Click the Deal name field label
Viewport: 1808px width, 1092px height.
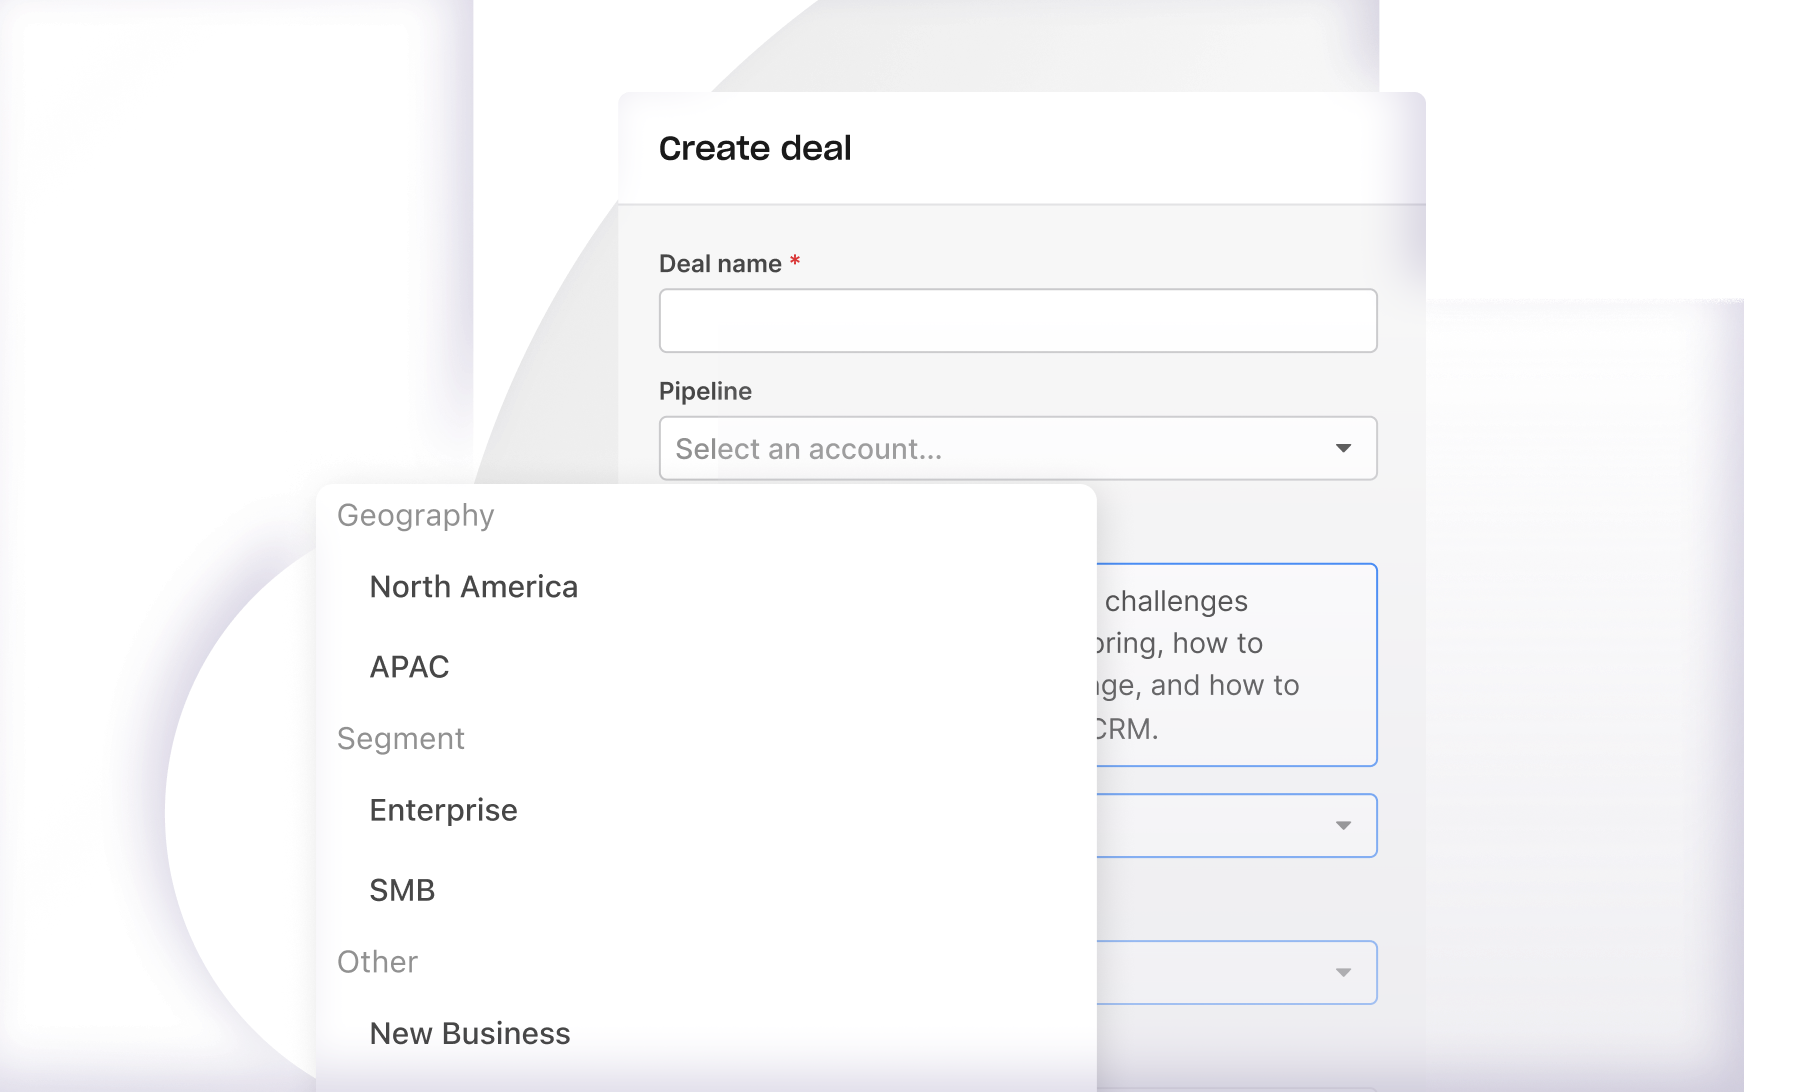point(719,263)
